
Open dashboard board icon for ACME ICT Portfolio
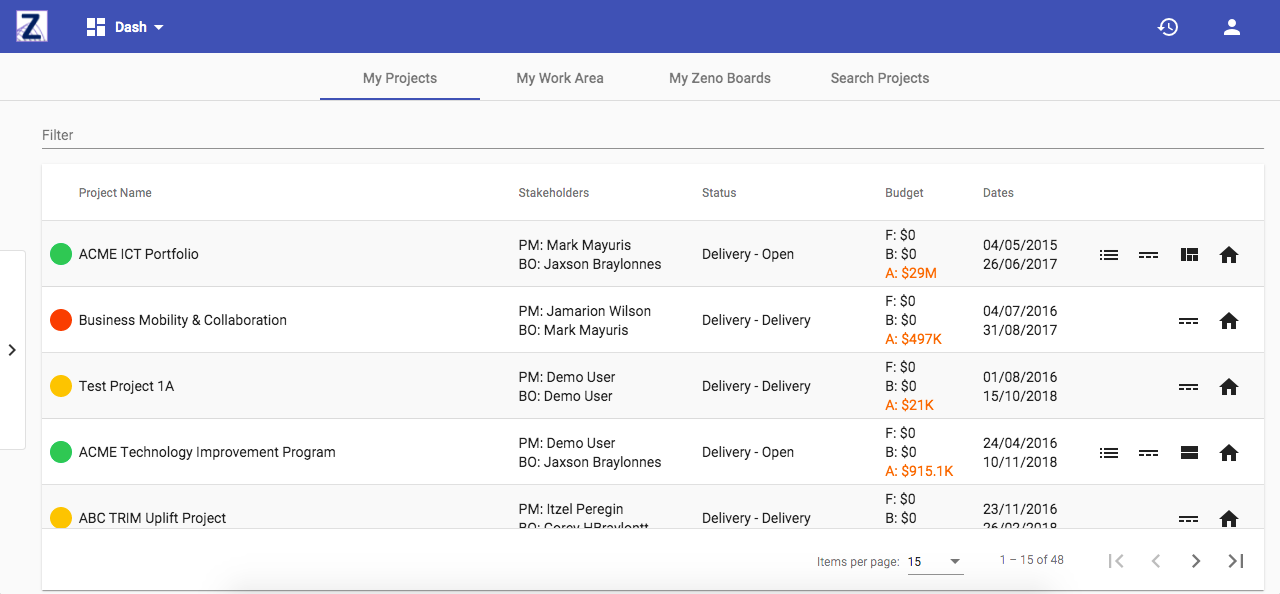(x=1189, y=255)
